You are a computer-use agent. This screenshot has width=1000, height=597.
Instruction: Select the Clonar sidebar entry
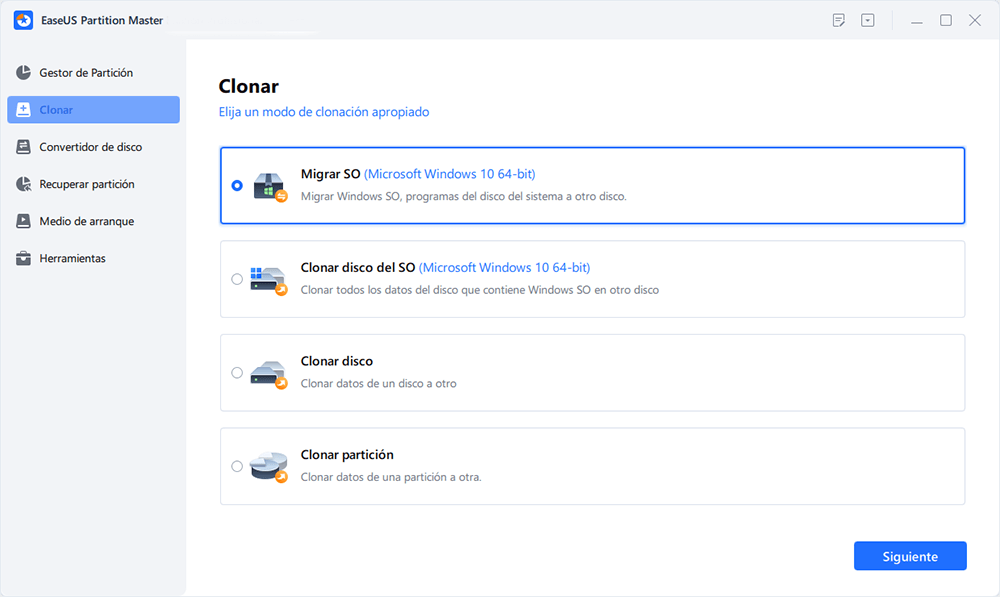[93, 110]
